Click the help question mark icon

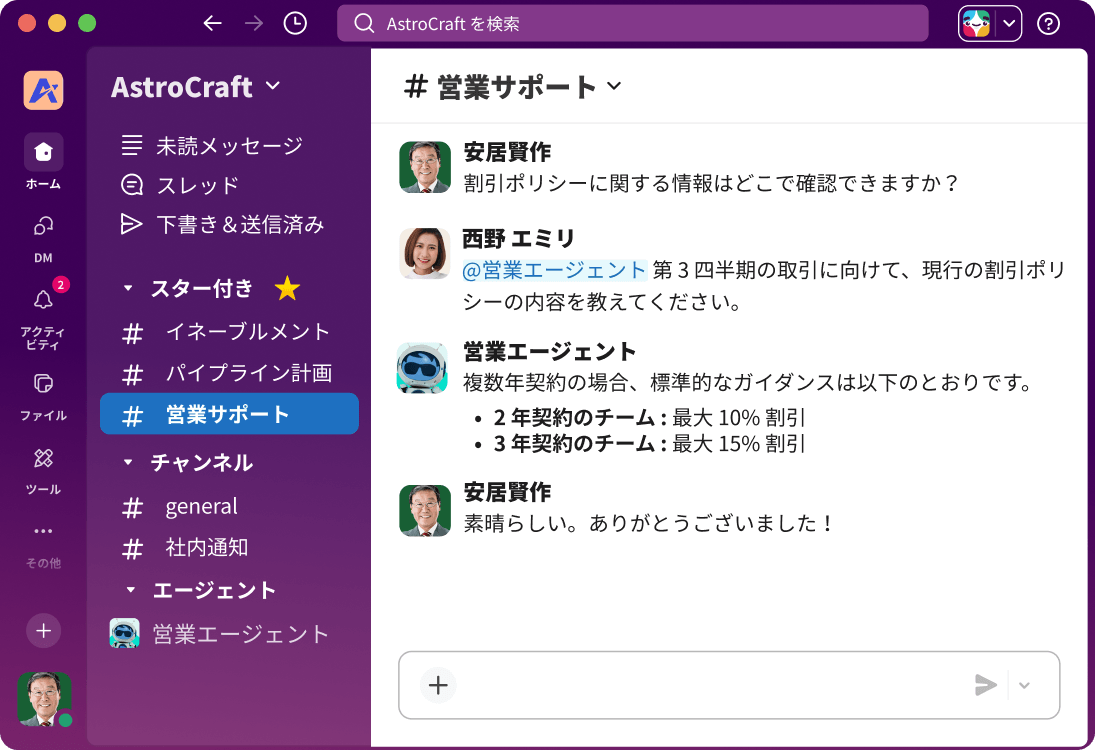click(x=1047, y=22)
